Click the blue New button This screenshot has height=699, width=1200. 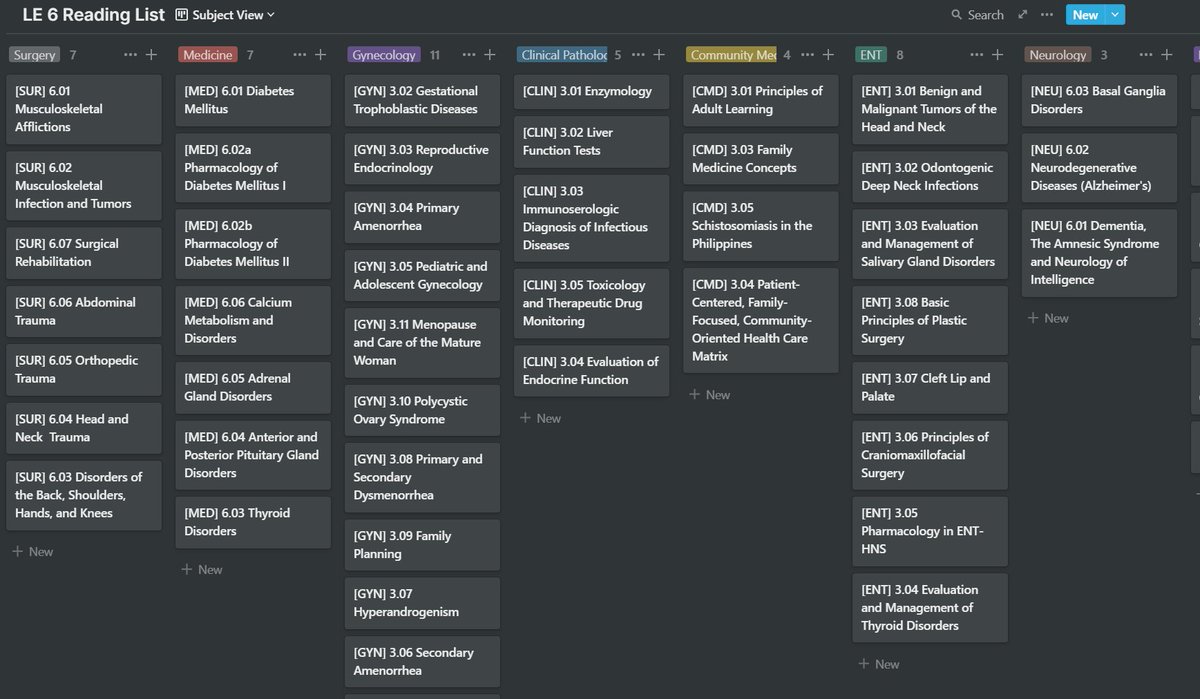1085,15
